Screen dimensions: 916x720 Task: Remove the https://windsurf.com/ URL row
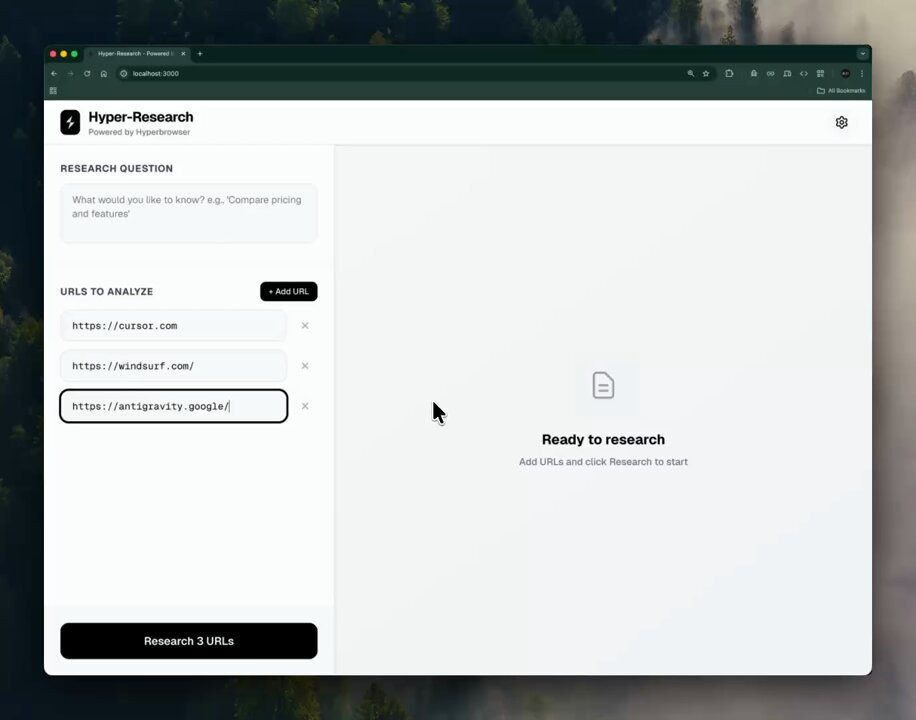[305, 366]
